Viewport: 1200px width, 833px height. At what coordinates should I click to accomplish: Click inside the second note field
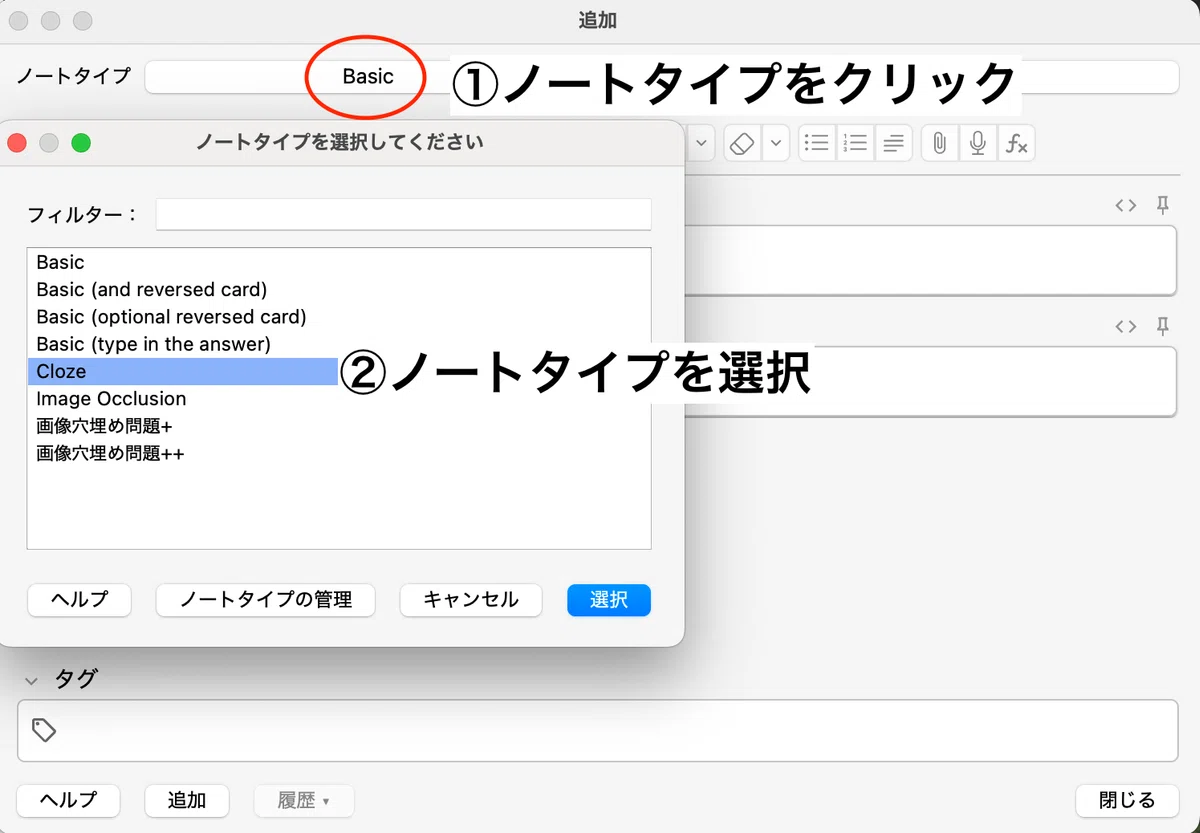(930, 381)
